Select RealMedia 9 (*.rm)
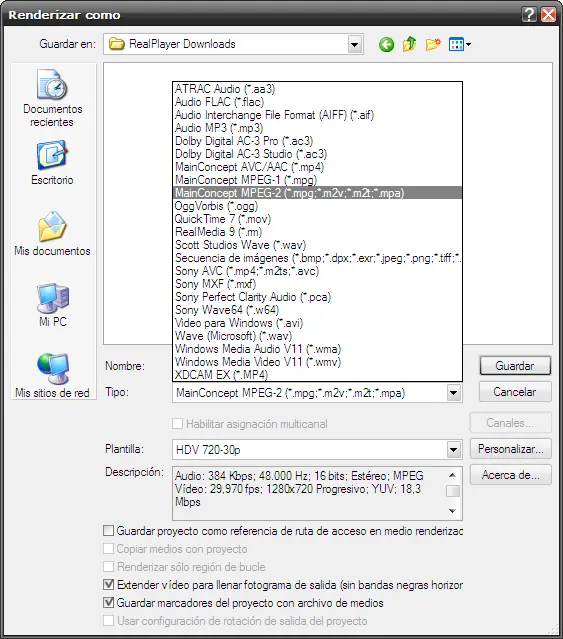The width and height of the screenshot is (563, 639). click(x=317, y=232)
